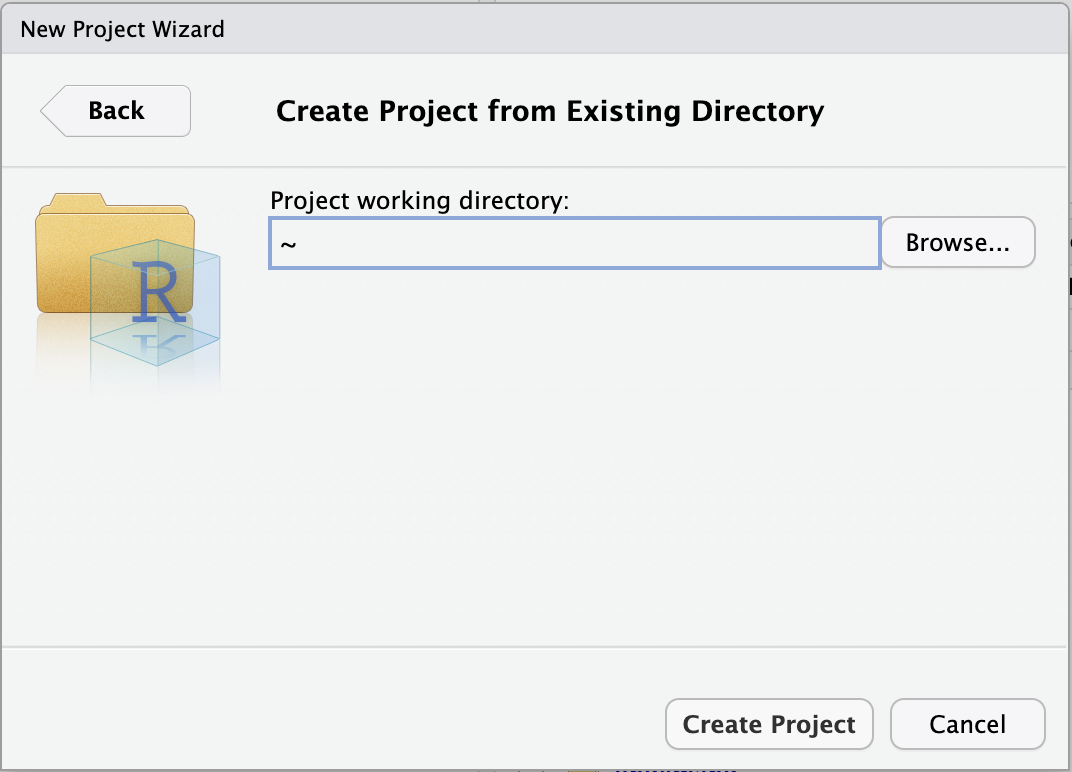Click the right end of the directory field
Screen dimensions: 1072x772
(860, 243)
